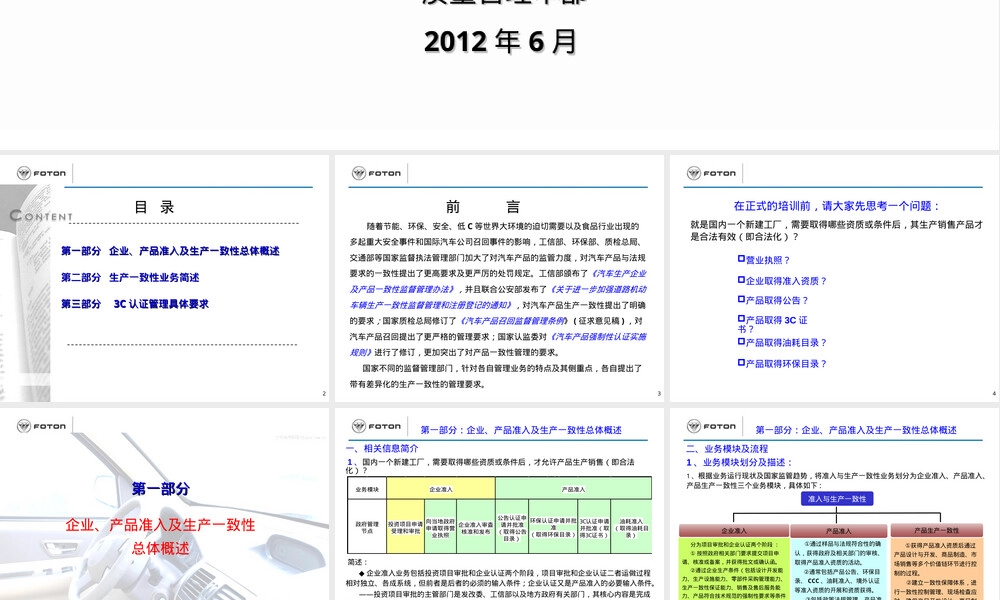1000x600 pixels.
Task: Click the Foton logo on the 前言 slide
Action: (376, 173)
